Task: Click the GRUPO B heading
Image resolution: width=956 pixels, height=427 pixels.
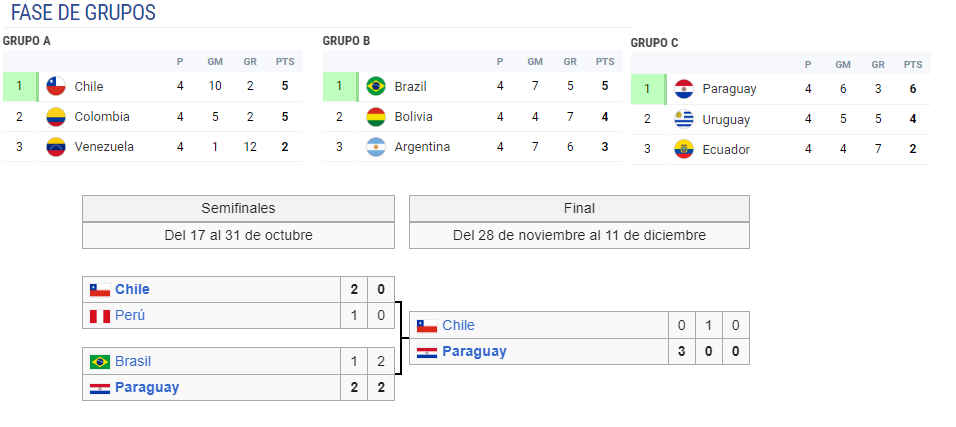Action: [x=346, y=41]
